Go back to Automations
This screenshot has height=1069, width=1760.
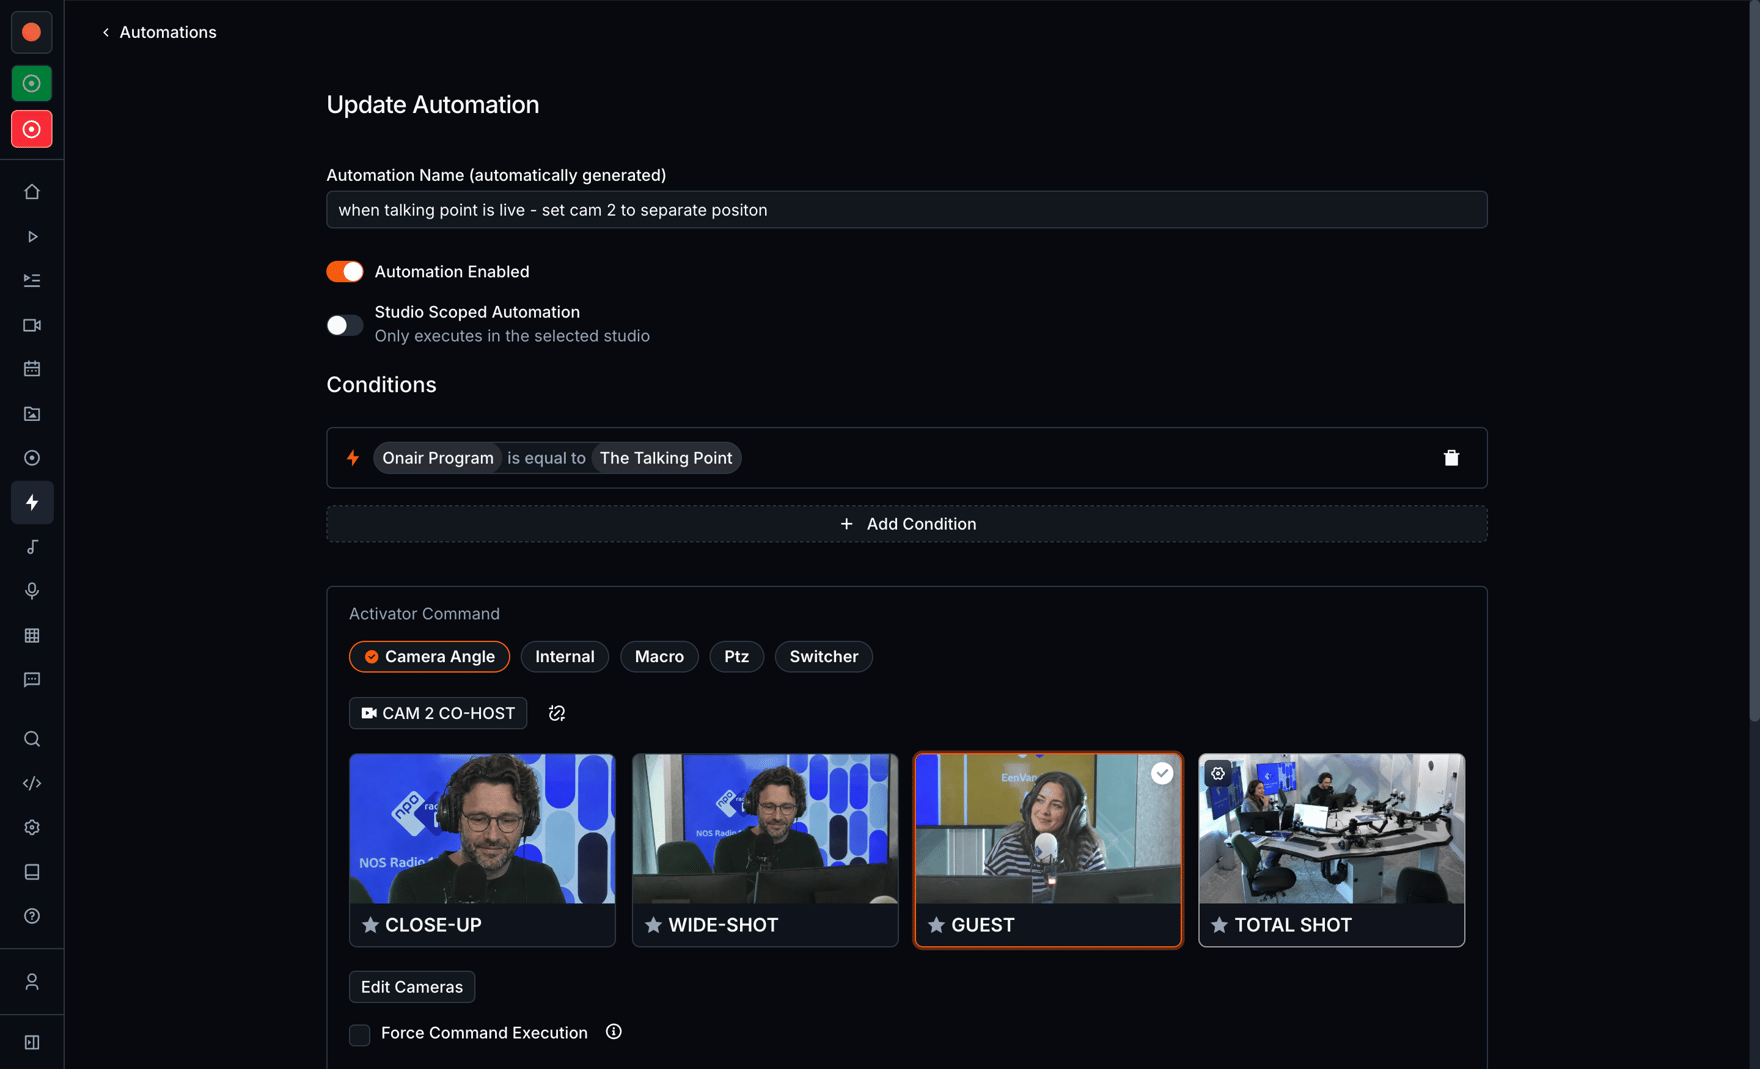coord(159,32)
